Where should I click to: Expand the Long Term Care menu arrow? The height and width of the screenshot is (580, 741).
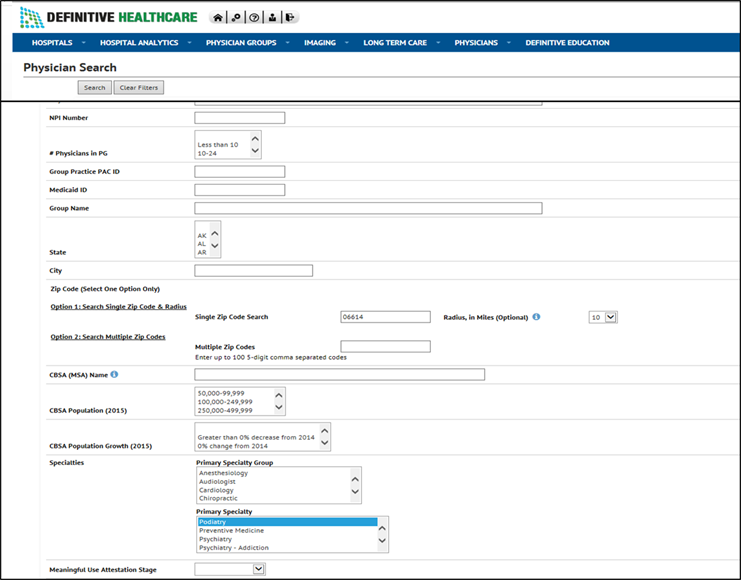pyautogui.click(x=438, y=43)
